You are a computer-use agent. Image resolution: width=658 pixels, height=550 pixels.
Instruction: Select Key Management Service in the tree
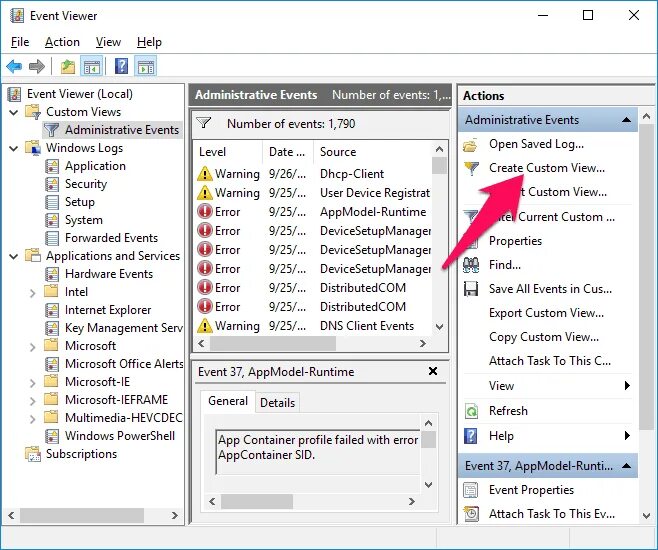[x=124, y=328]
